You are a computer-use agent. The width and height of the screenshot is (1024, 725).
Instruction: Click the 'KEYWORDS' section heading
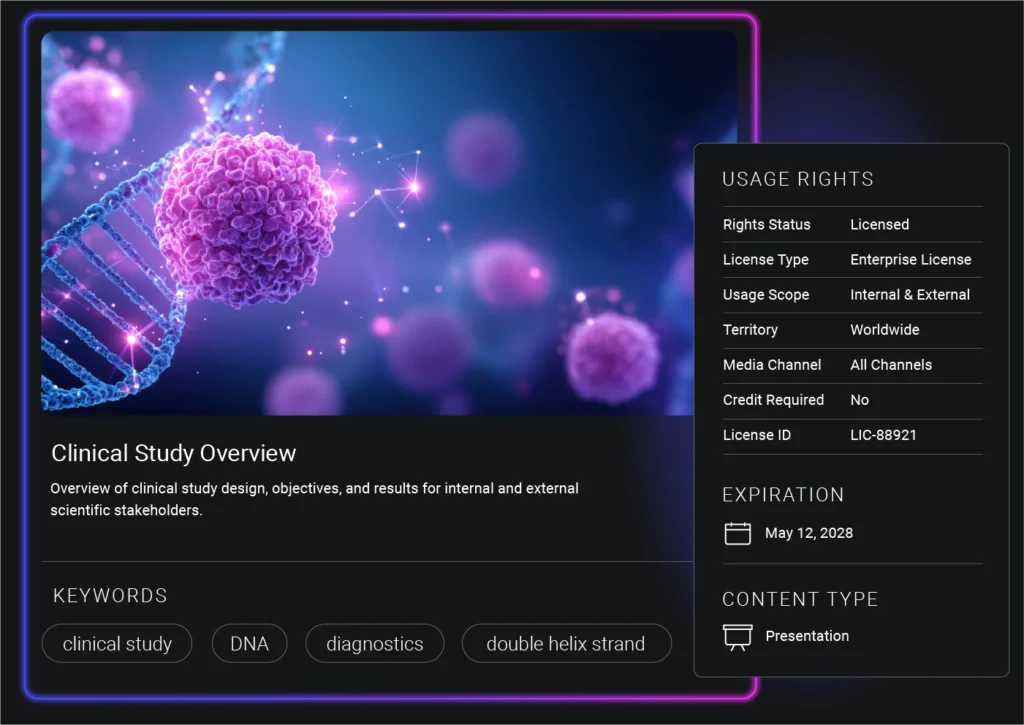point(110,596)
